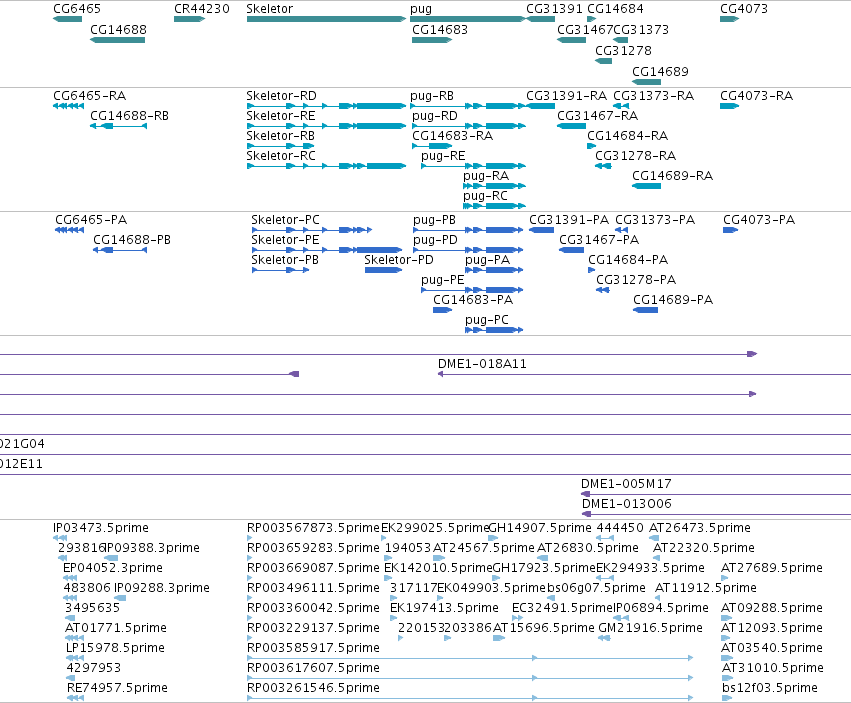Click the pug gene label

pos(421,9)
